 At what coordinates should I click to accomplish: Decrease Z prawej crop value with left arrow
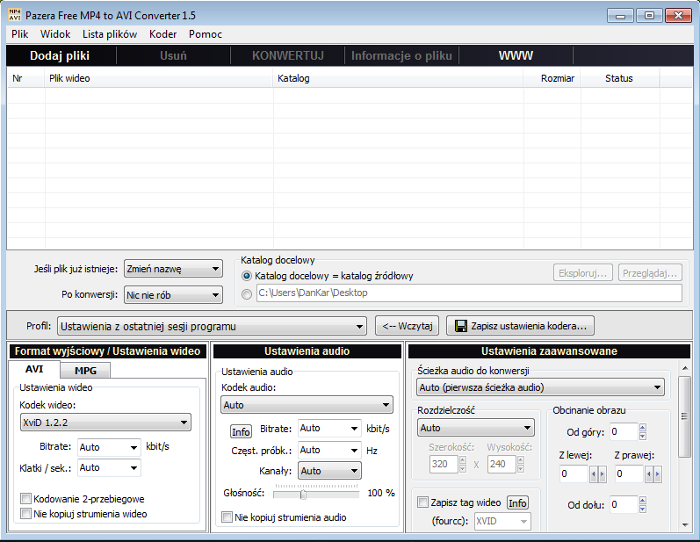click(649, 474)
